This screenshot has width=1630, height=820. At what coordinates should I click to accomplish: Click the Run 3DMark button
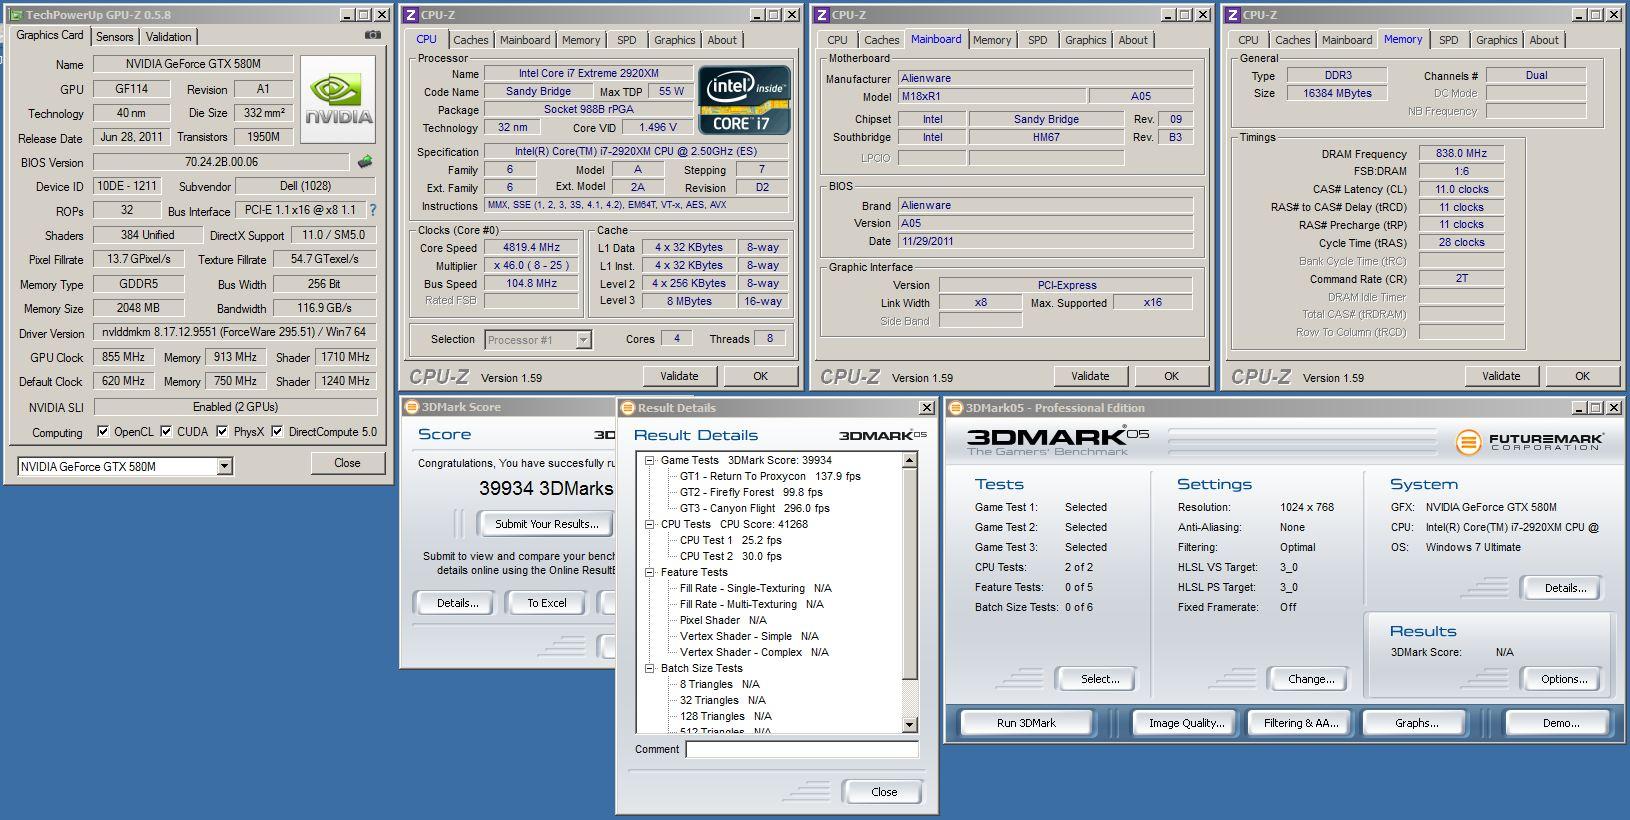pyautogui.click(x=1026, y=723)
